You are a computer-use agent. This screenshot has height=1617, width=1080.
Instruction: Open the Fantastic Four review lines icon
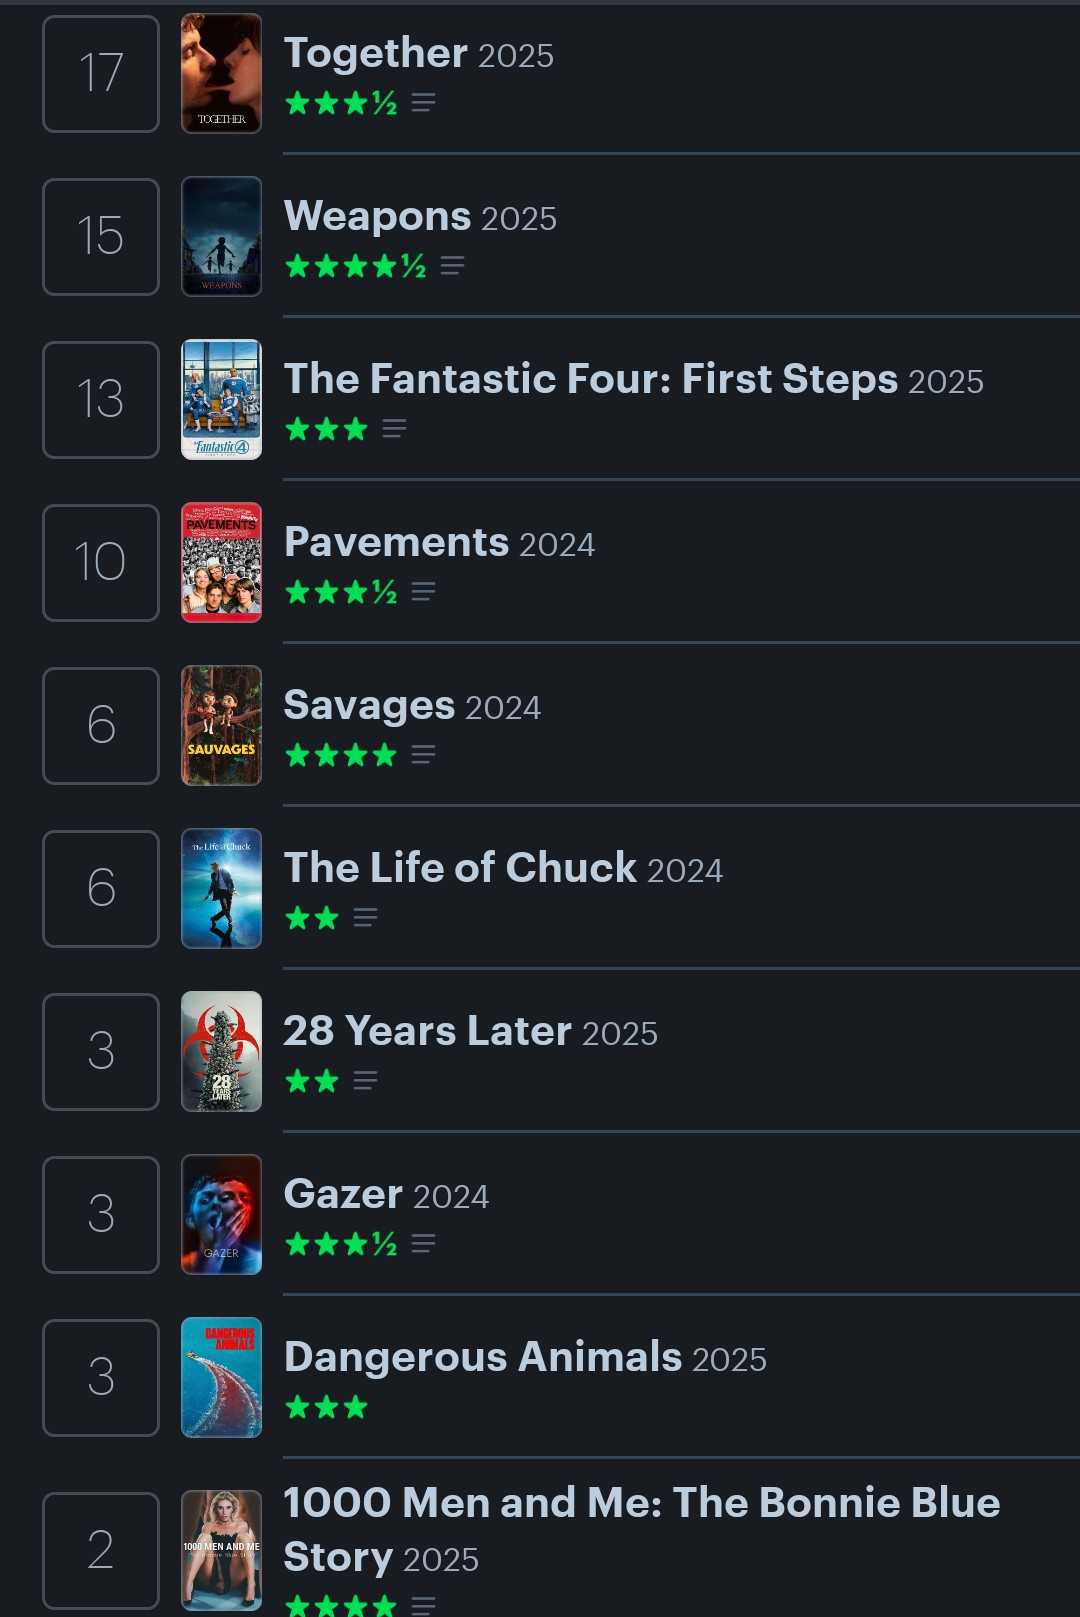394,429
